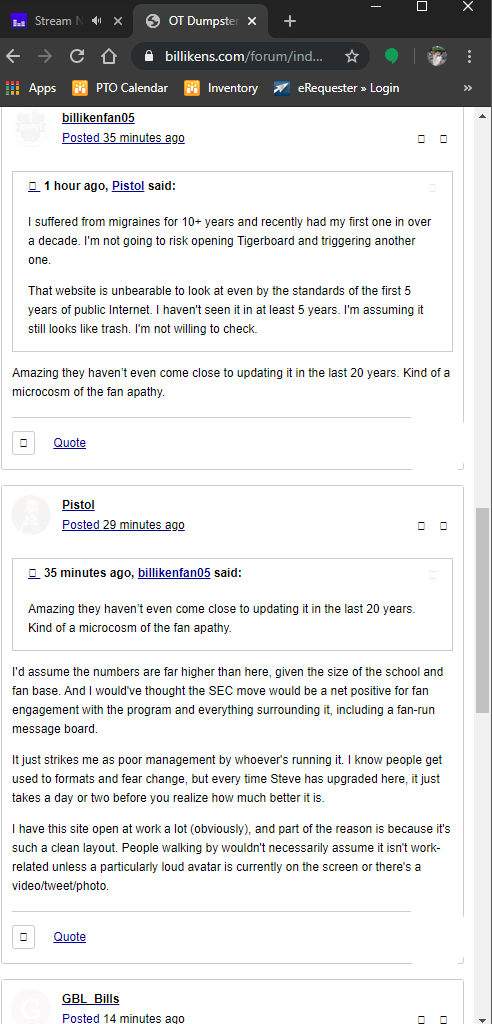
Task: Open the user profile avatar in toolbar
Action: pyautogui.click(x=437, y=57)
